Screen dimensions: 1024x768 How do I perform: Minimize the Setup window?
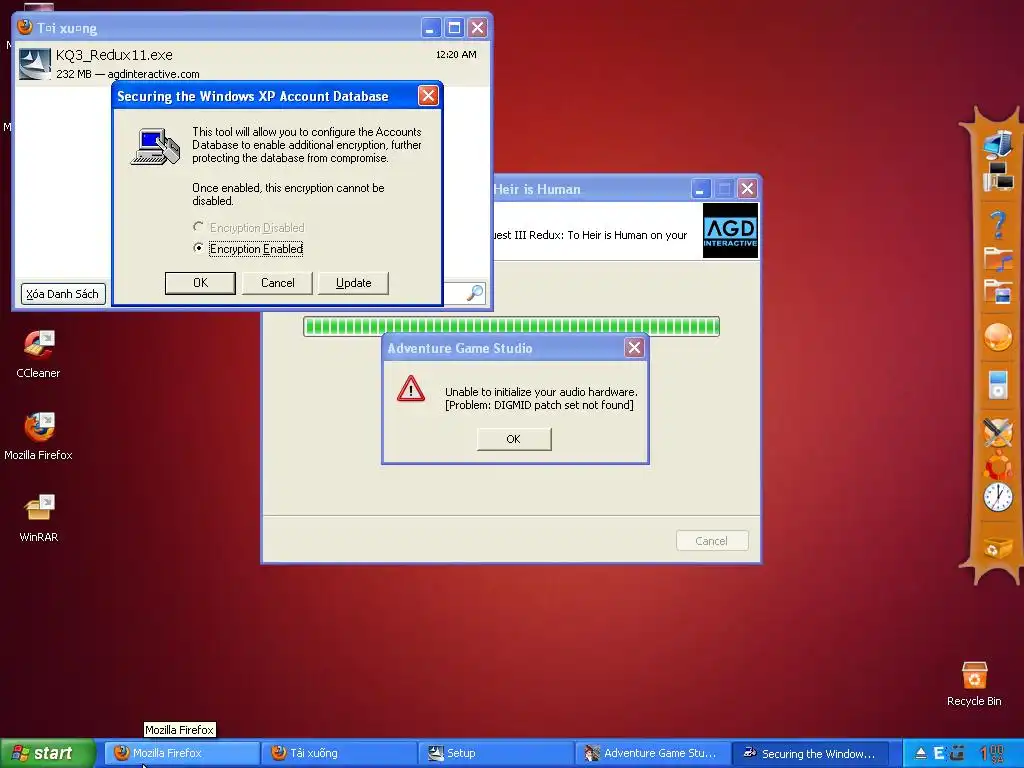click(699, 189)
